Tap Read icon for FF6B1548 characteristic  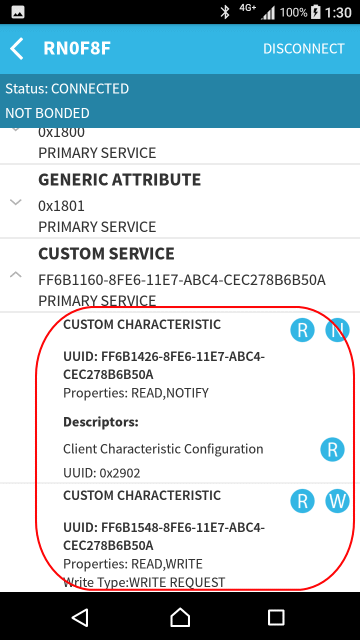pos(302,501)
